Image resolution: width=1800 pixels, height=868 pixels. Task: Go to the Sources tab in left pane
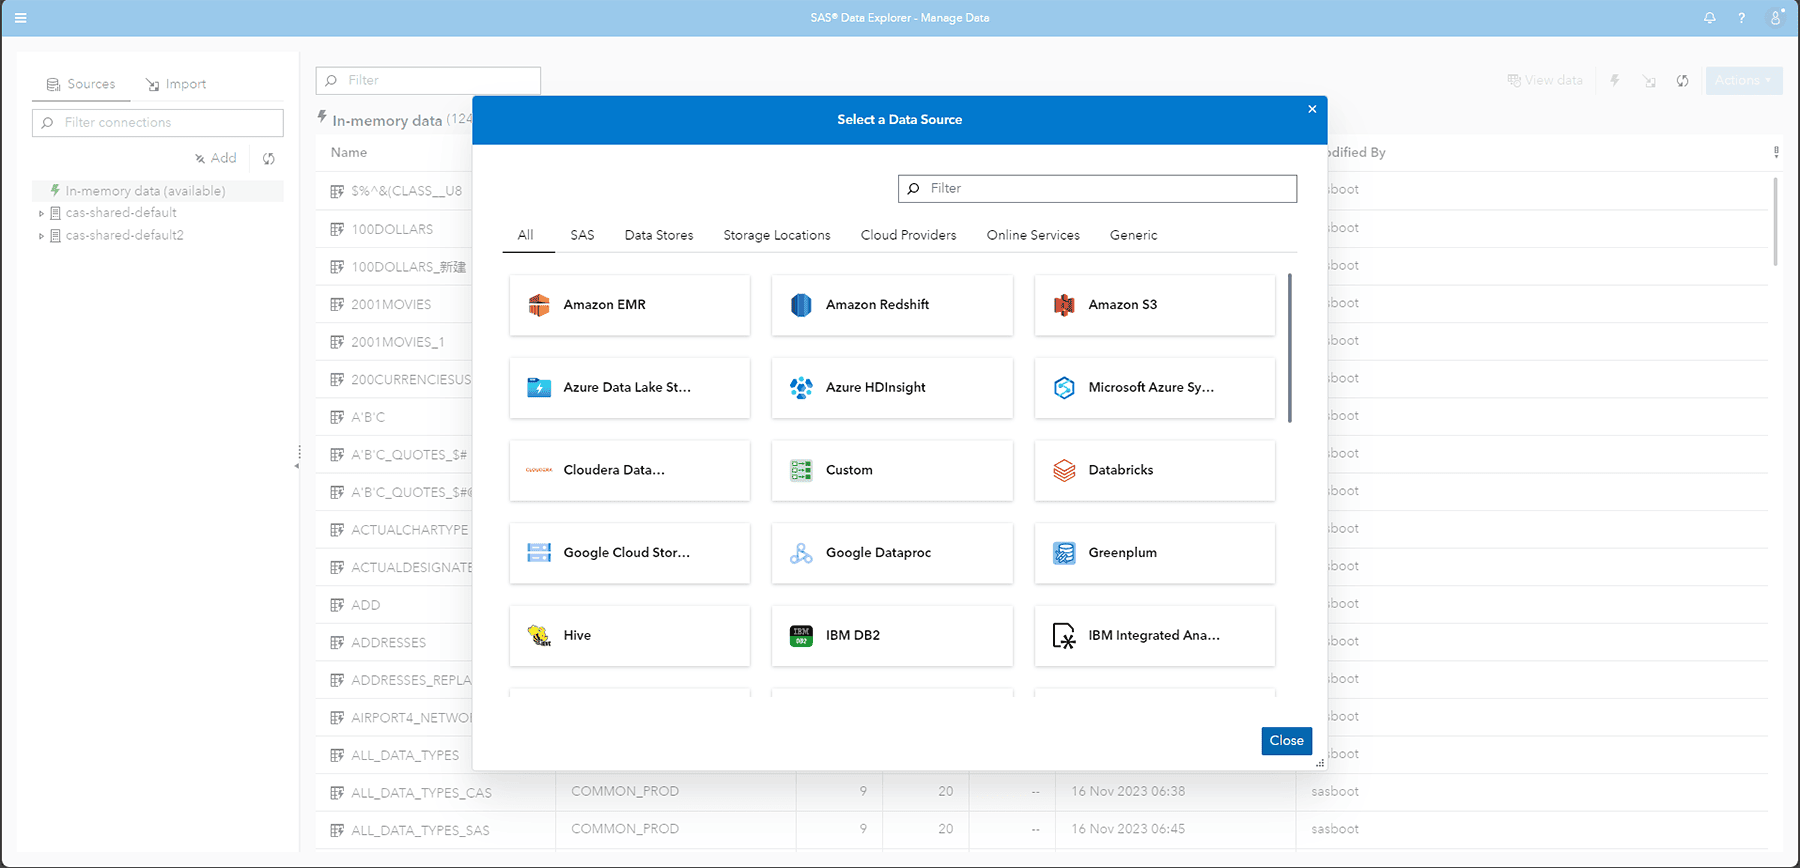click(81, 84)
